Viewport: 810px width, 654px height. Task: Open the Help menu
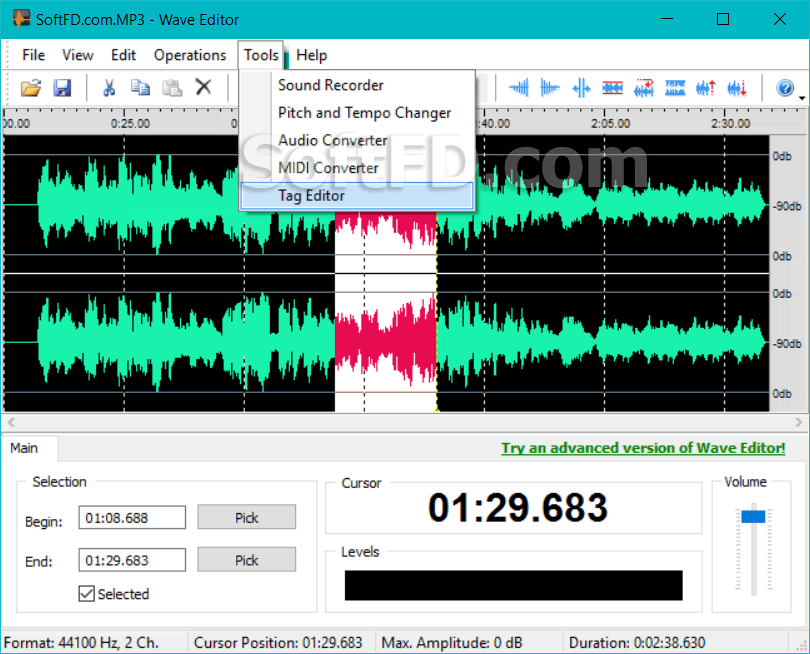311,55
